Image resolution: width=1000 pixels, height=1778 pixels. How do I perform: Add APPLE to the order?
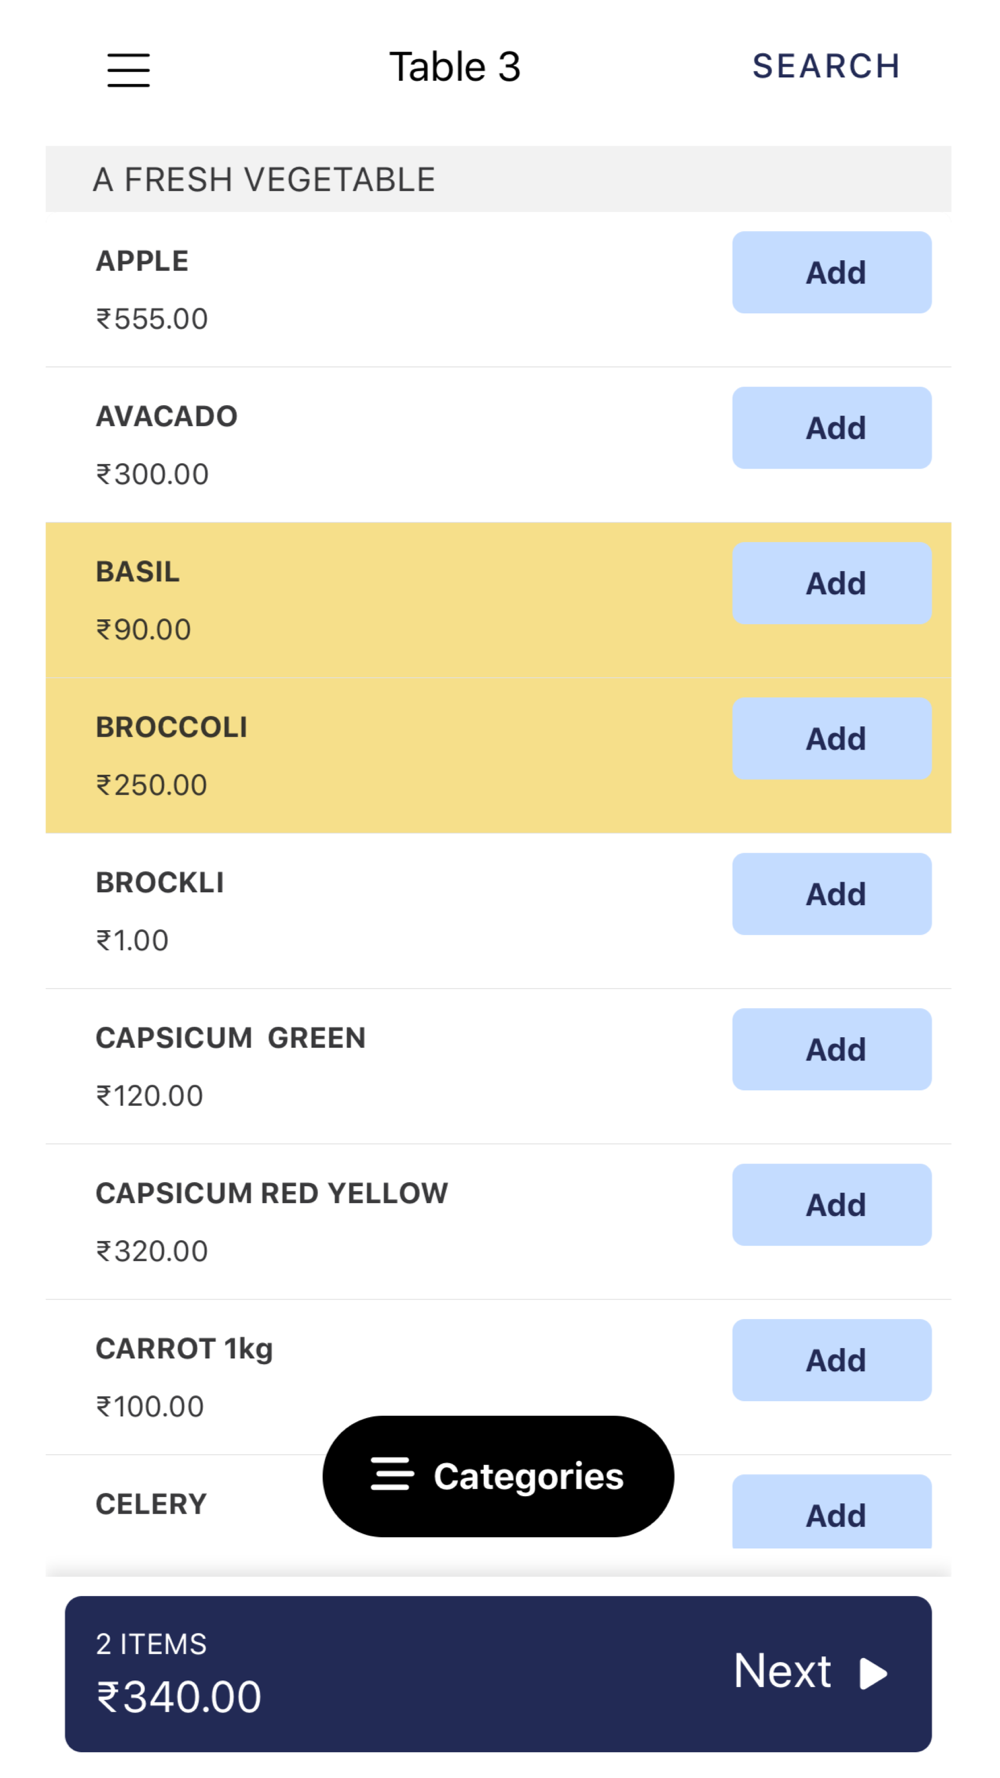[831, 273]
